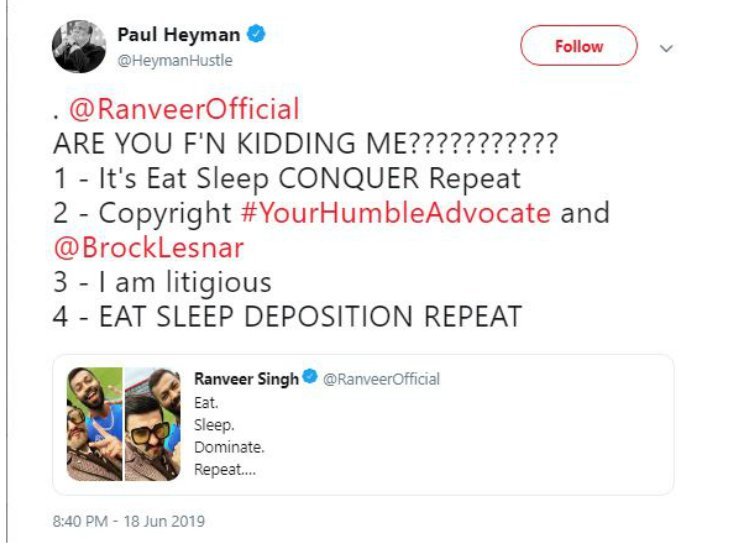This screenshot has width=730, height=548.
Task: Click the 8:40 PM - 18 Jun 2019 timestamp
Action: point(128,522)
